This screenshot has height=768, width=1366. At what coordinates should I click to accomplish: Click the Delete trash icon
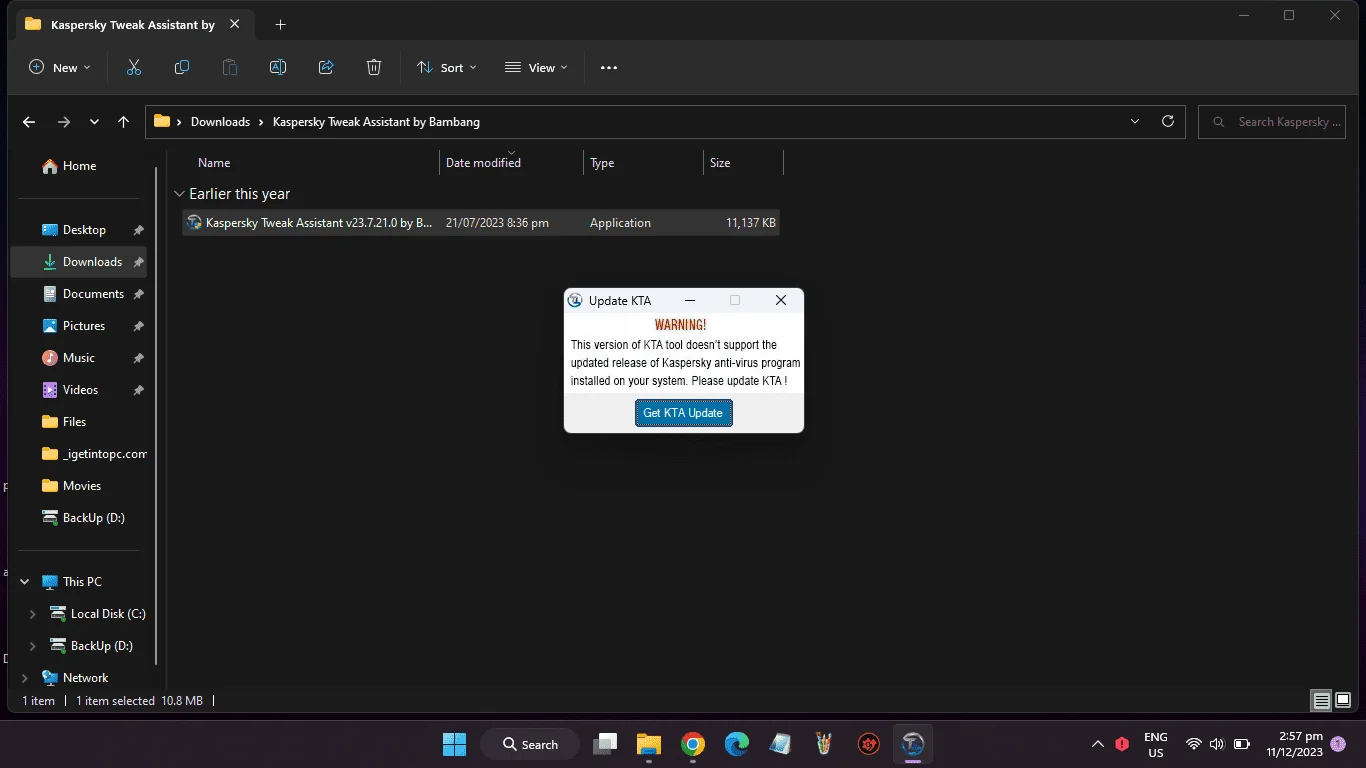click(x=374, y=67)
